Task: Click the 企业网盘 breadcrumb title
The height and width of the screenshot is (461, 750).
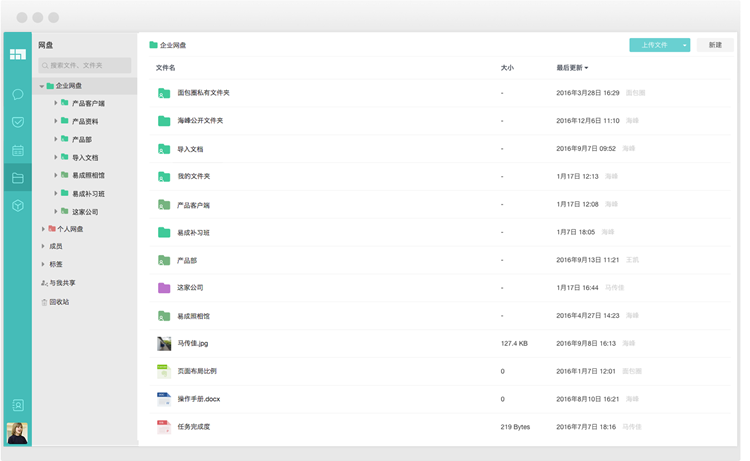Action: tap(173, 45)
